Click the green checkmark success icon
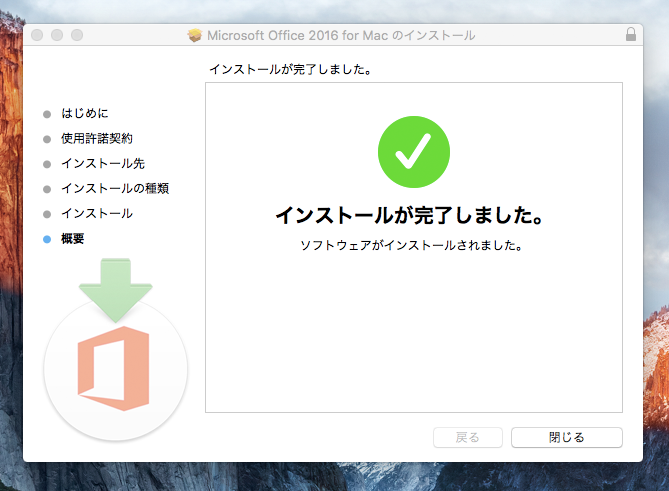 pyautogui.click(x=414, y=152)
